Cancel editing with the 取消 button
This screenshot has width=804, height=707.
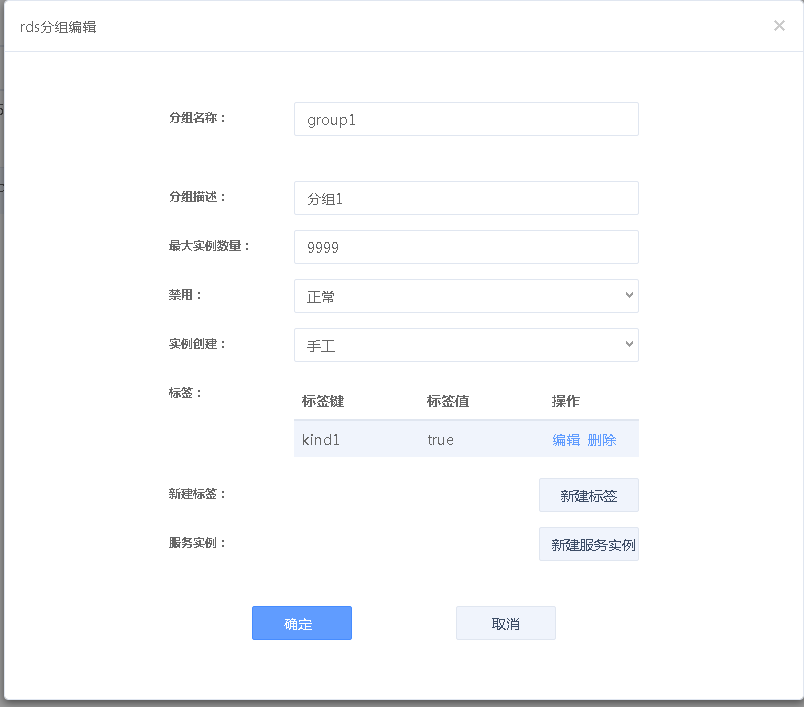point(505,623)
